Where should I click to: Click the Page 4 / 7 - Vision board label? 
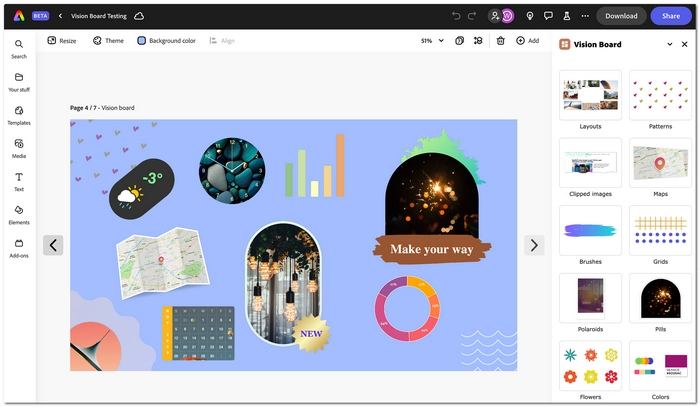point(102,108)
